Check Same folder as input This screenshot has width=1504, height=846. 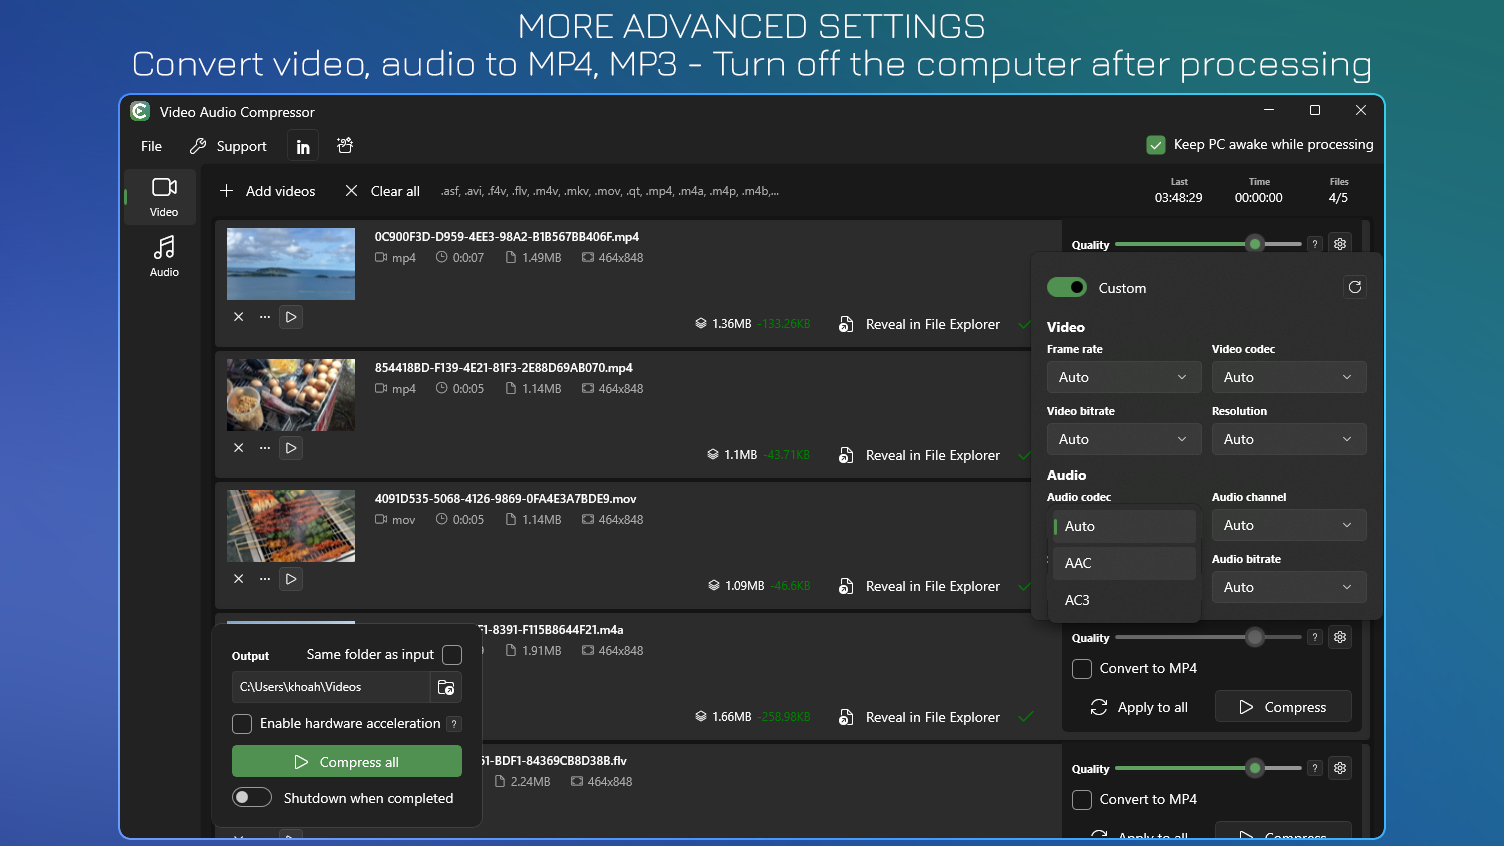click(x=452, y=655)
